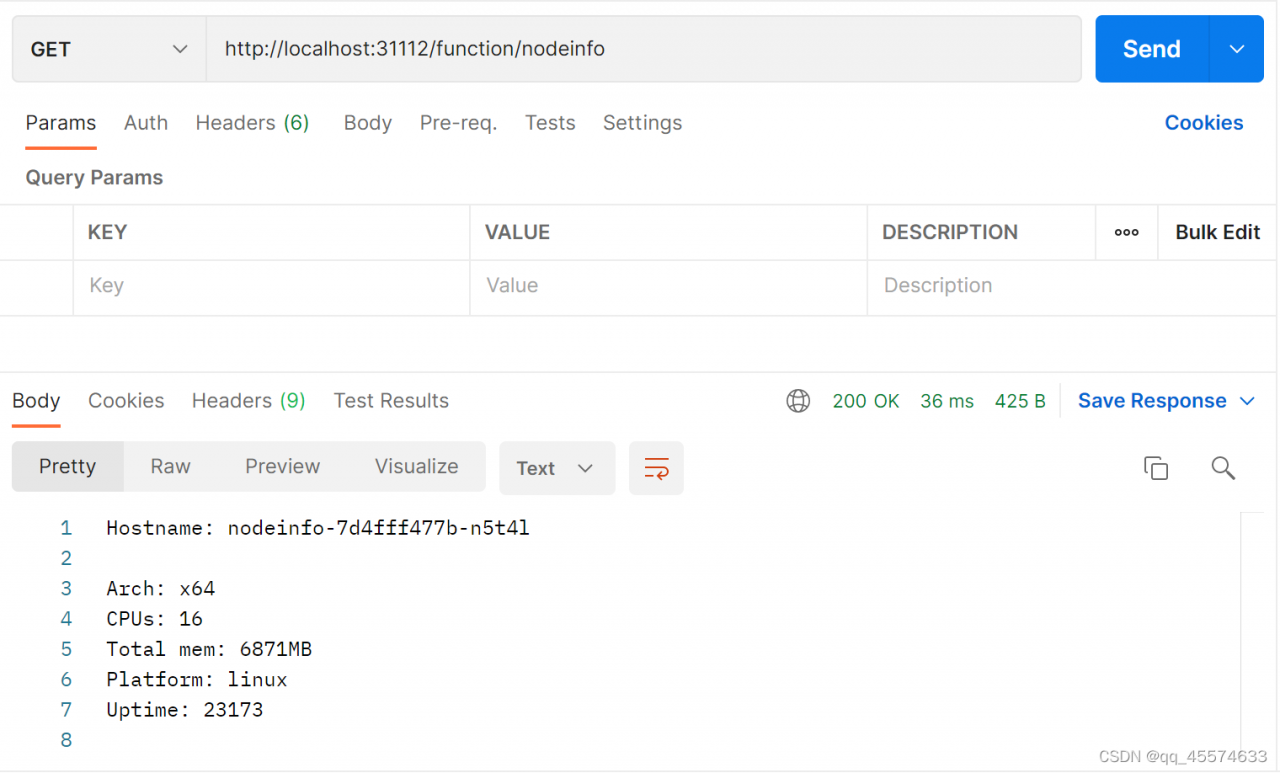
Task: Click Bulk Edit
Action: pyautogui.click(x=1218, y=232)
